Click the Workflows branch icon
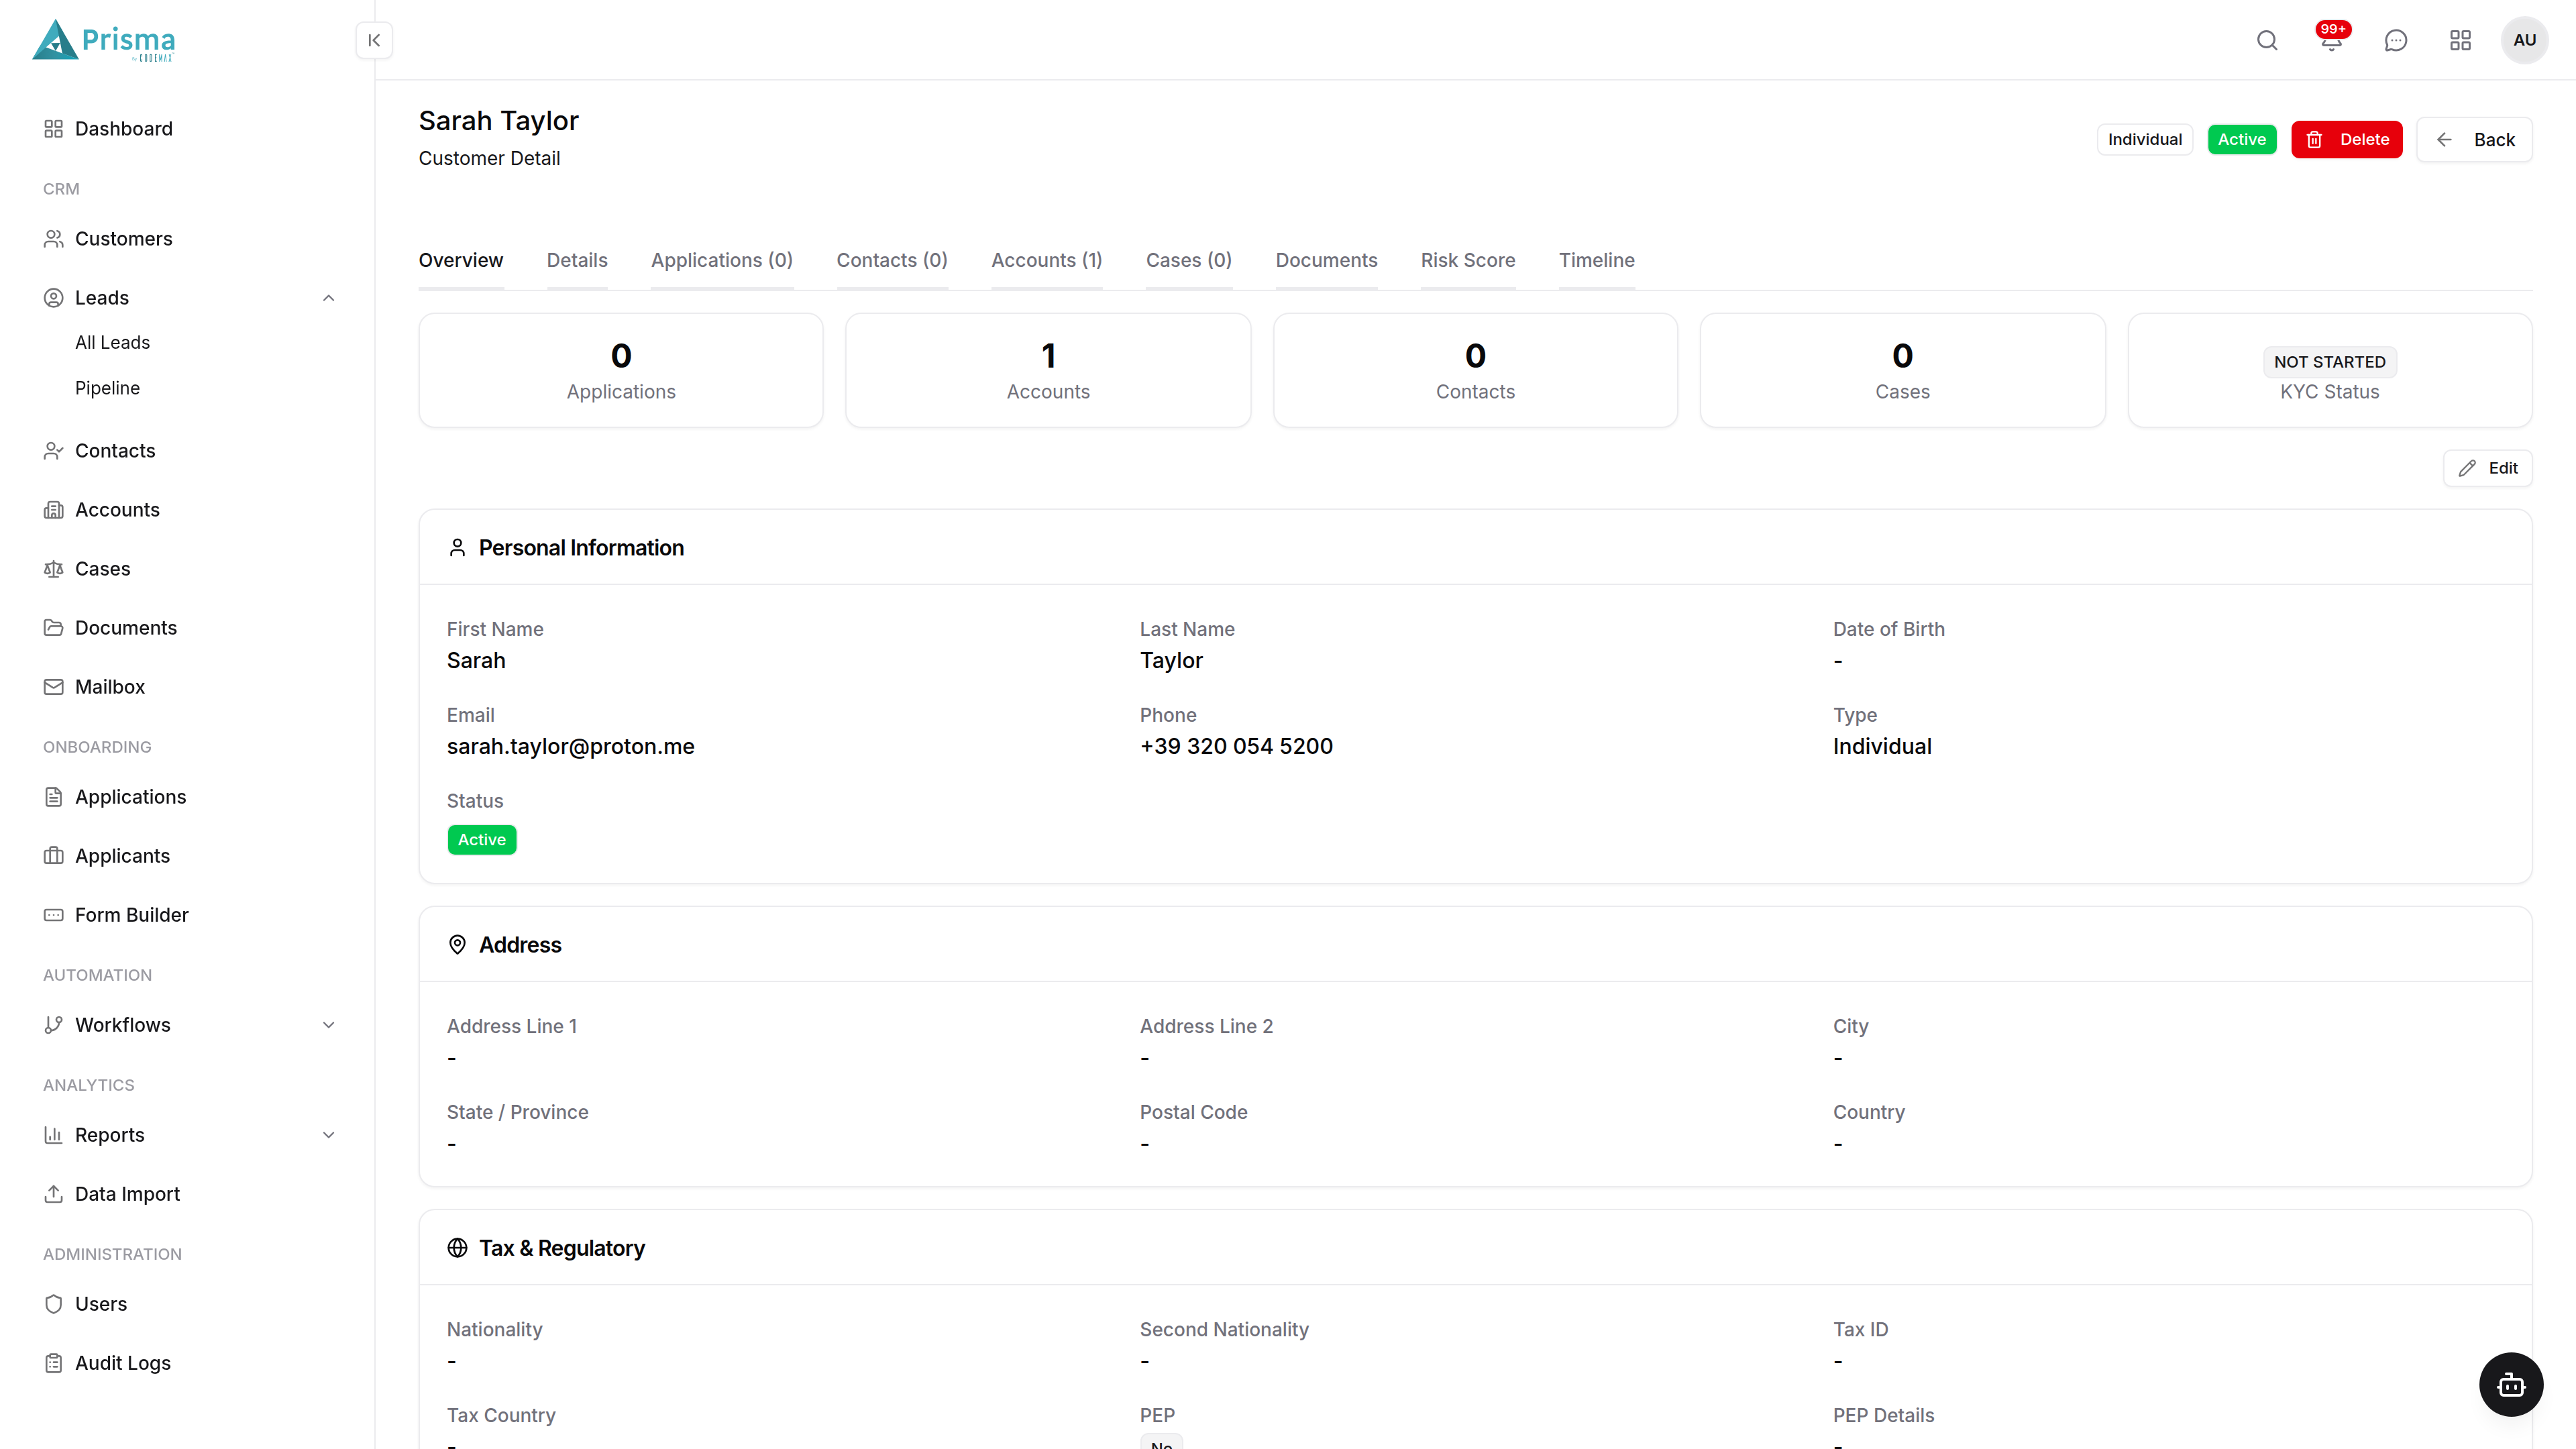The image size is (2576, 1449). pyautogui.click(x=54, y=1025)
